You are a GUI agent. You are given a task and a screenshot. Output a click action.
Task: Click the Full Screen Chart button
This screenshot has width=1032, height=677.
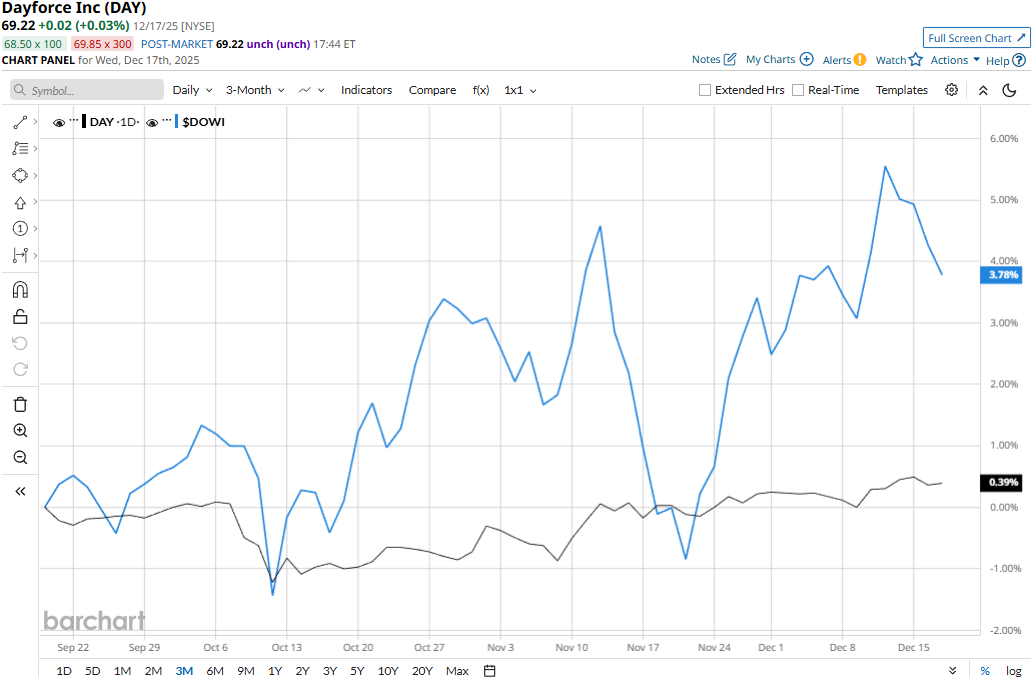click(x=976, y=38)
